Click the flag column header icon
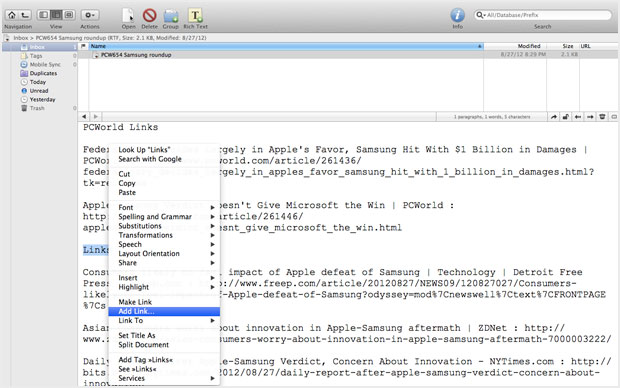This screenshot has width=620, height=388. 83,46
